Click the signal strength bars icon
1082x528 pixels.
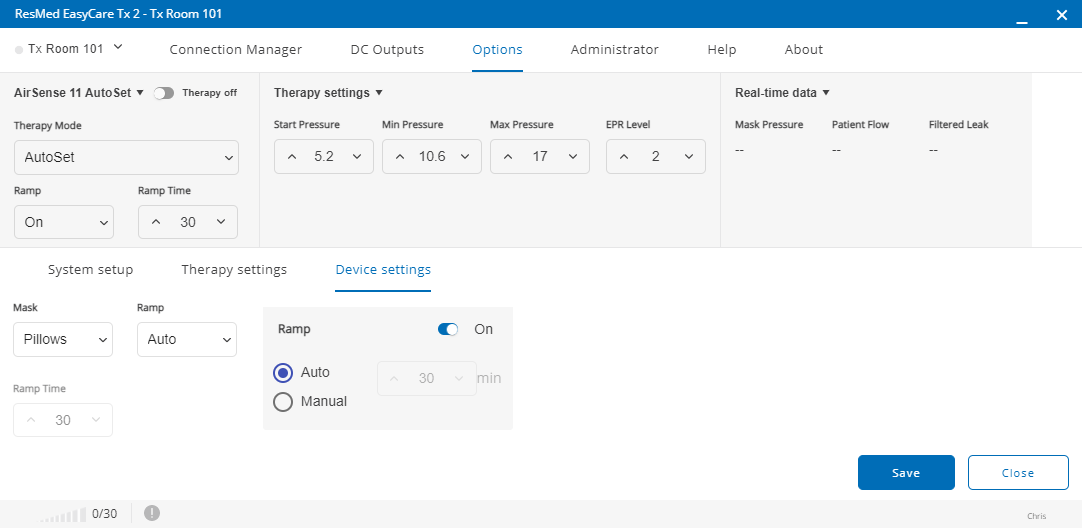coord(63,514)
